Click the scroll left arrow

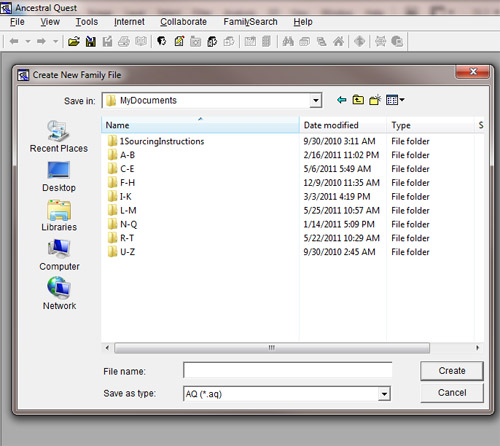(x=107, y=348)
